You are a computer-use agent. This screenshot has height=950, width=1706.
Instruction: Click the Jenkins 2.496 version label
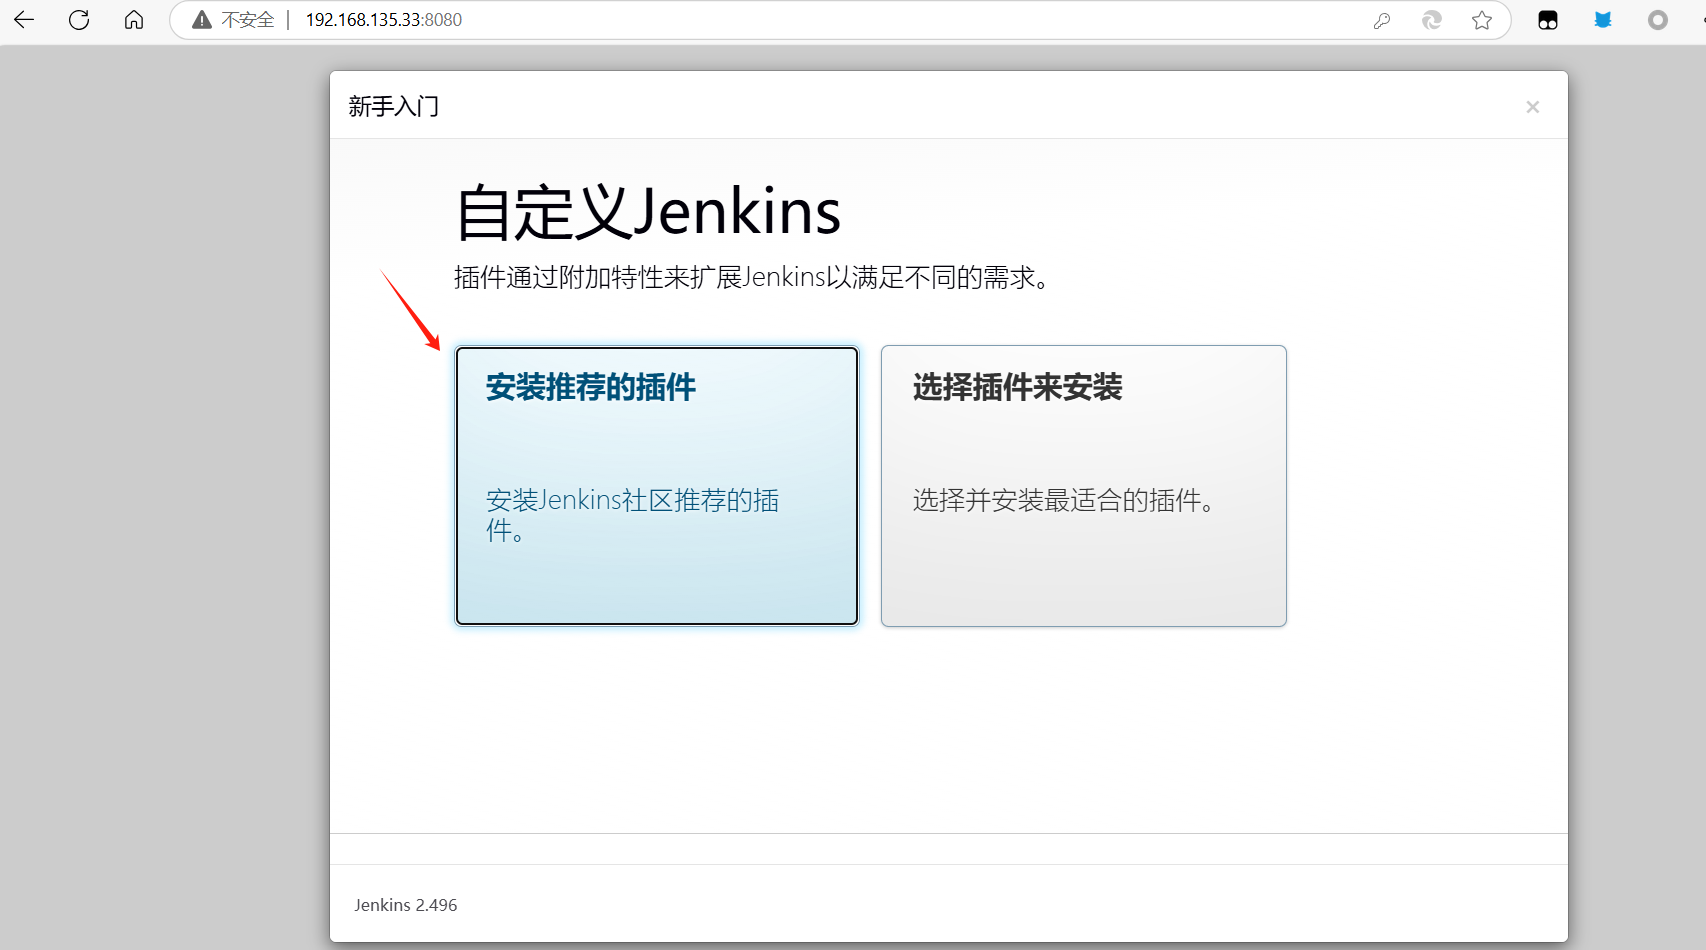click(405, 904)
